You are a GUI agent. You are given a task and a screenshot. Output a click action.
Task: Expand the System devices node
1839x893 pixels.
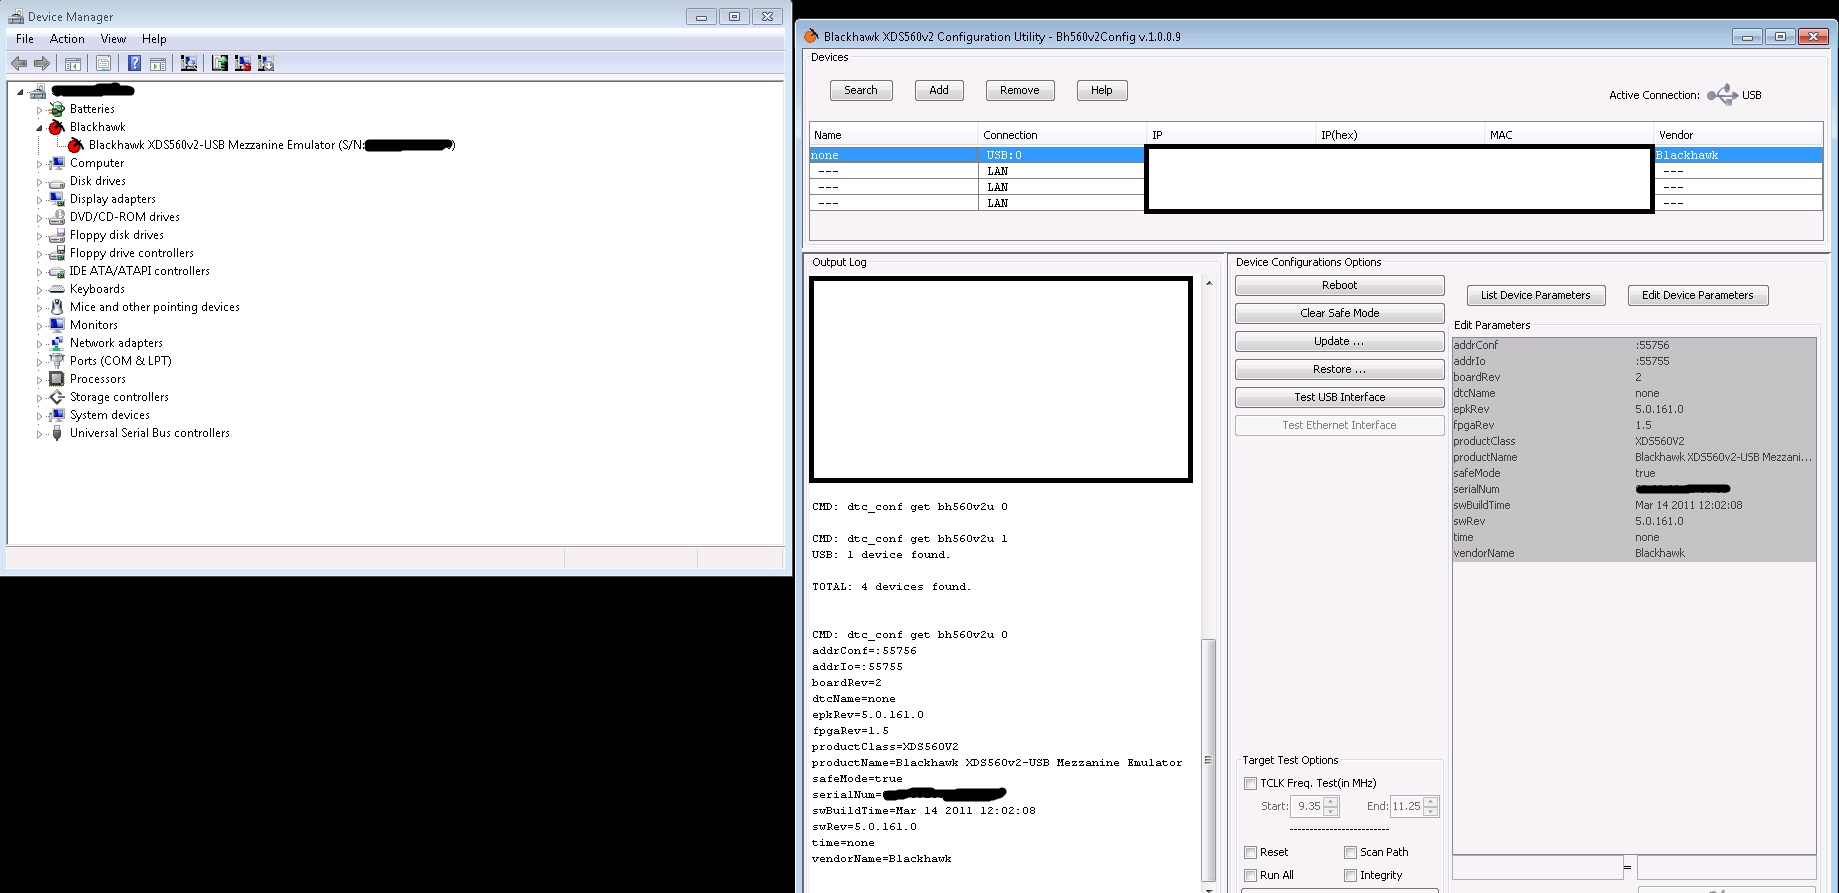click(40, 416)
